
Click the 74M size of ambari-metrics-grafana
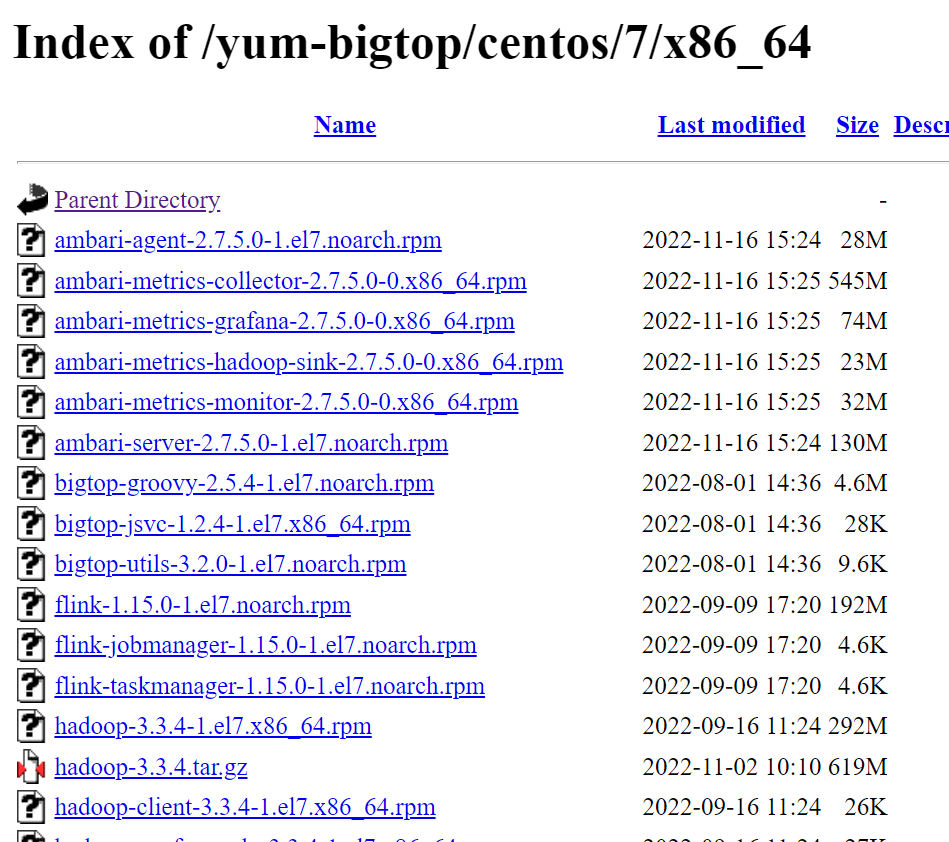pyautogui.click(x=864, y=321)
